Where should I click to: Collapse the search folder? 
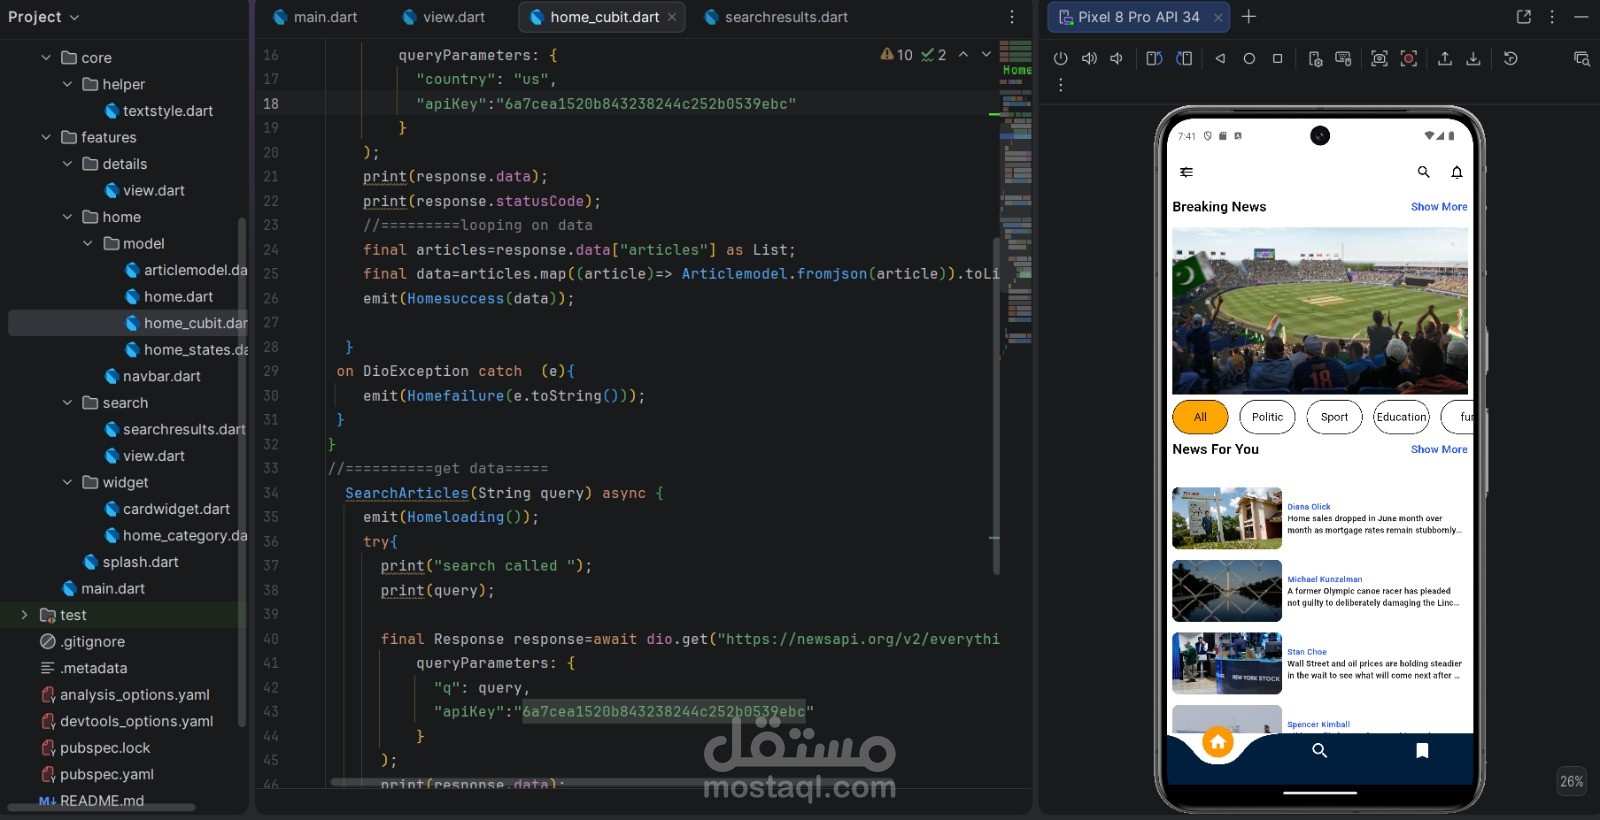pyautogui.click(x=67, y=403)
